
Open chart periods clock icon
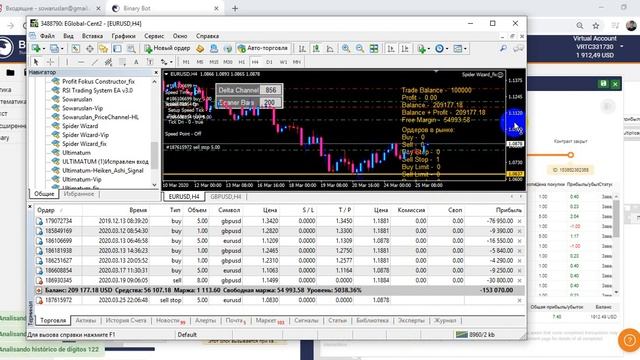(x=439, y=49)
